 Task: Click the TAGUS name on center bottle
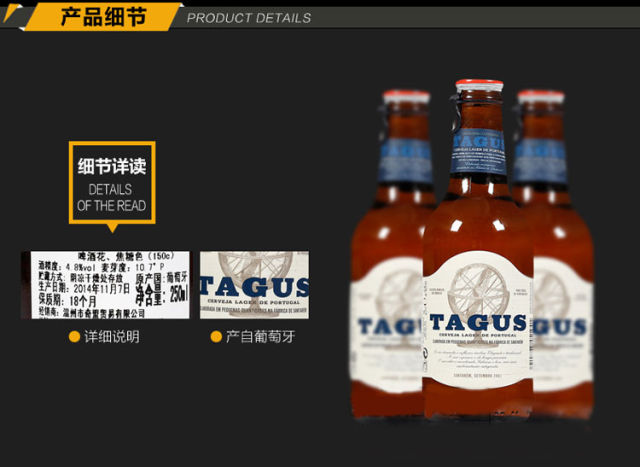click(x=478, y=323)
